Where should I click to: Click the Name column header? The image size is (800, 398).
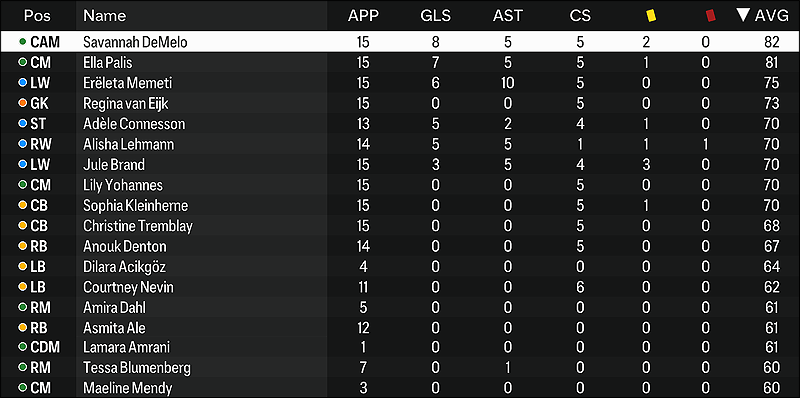coord(105,16)
